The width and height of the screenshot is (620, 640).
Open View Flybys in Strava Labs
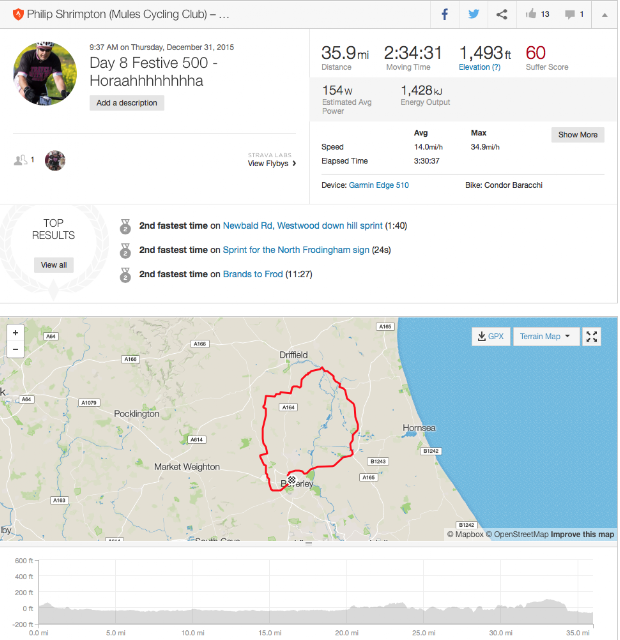coord(272,163)
